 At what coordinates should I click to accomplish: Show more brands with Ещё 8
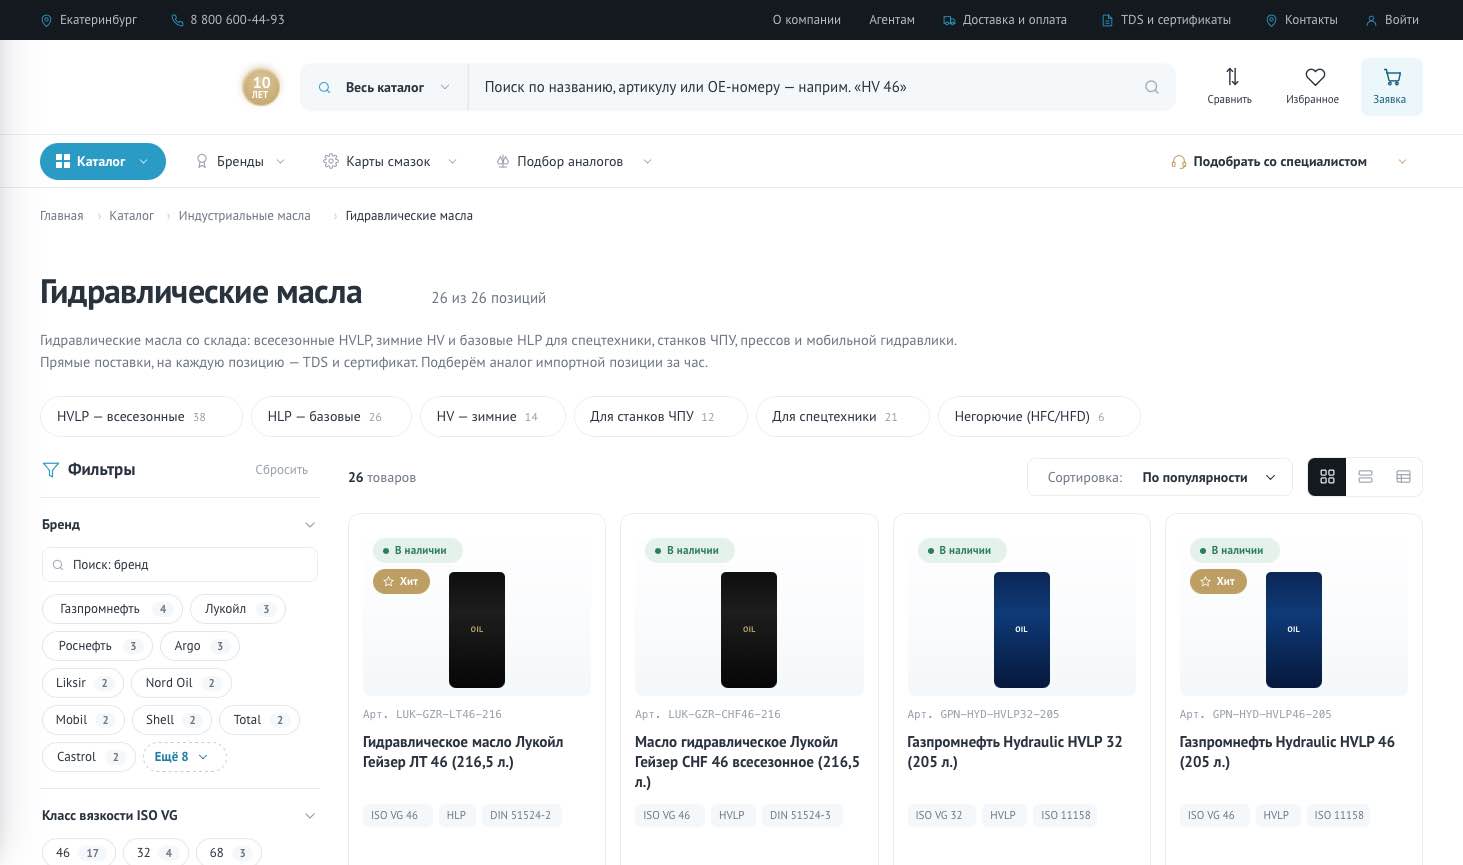185,757
